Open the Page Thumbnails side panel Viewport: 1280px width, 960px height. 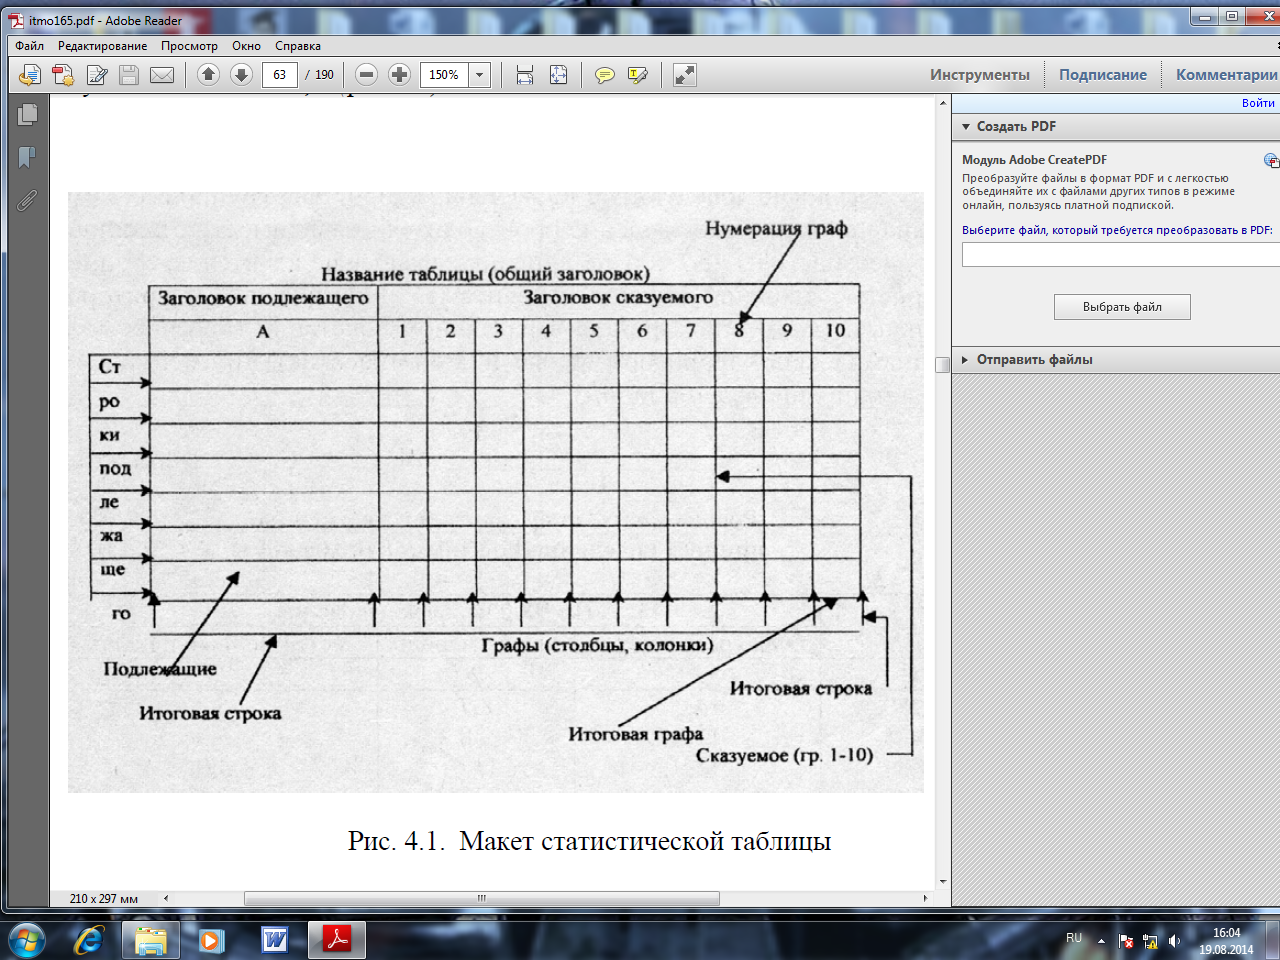coord(28,115)
